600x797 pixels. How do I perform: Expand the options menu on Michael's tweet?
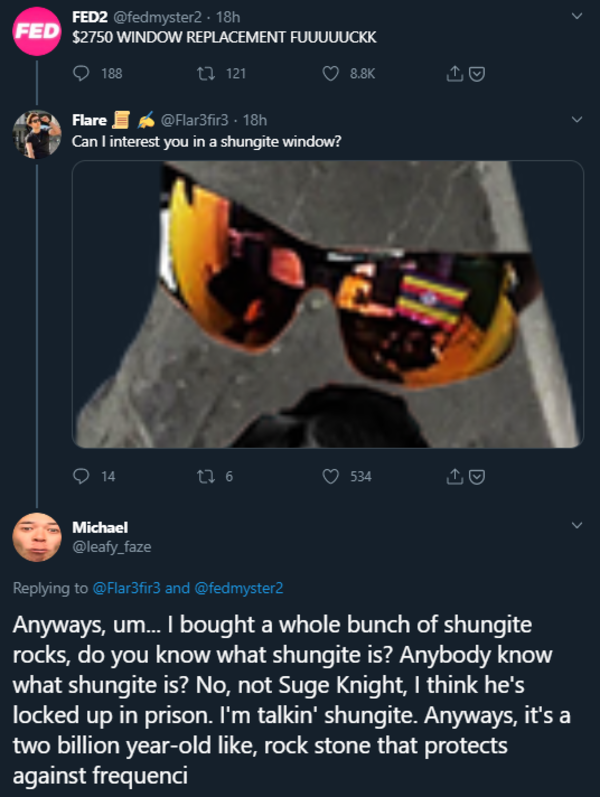[x=576, y=525]
